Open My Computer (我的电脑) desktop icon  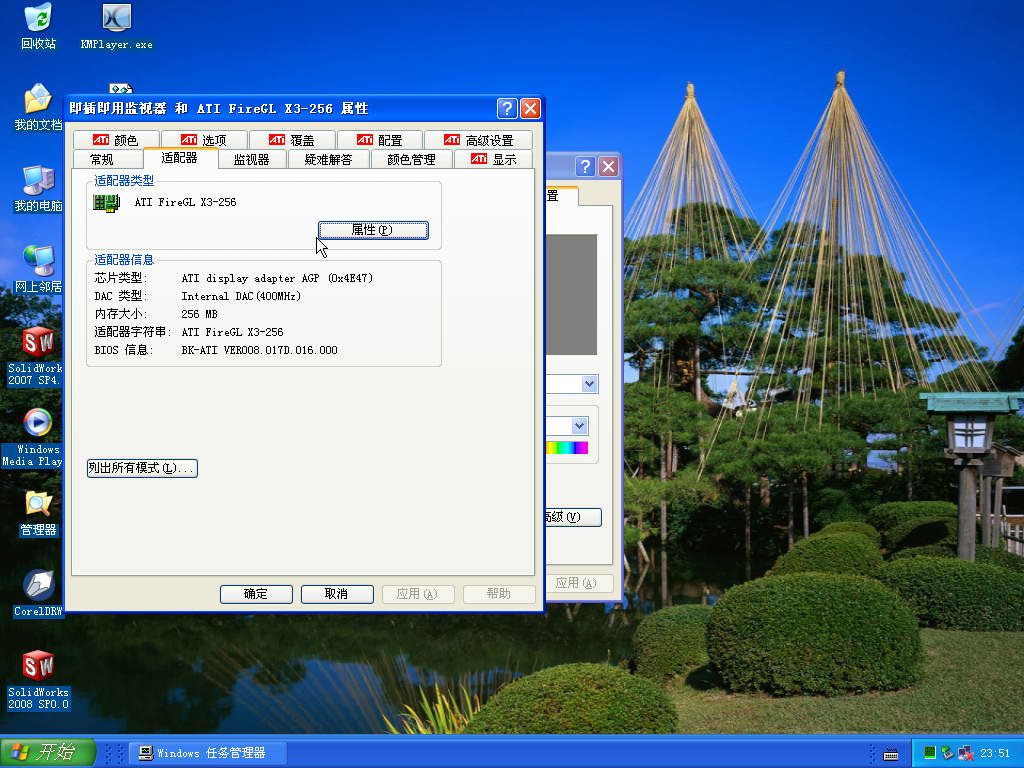pyautogui.click(x=38, y=188)
